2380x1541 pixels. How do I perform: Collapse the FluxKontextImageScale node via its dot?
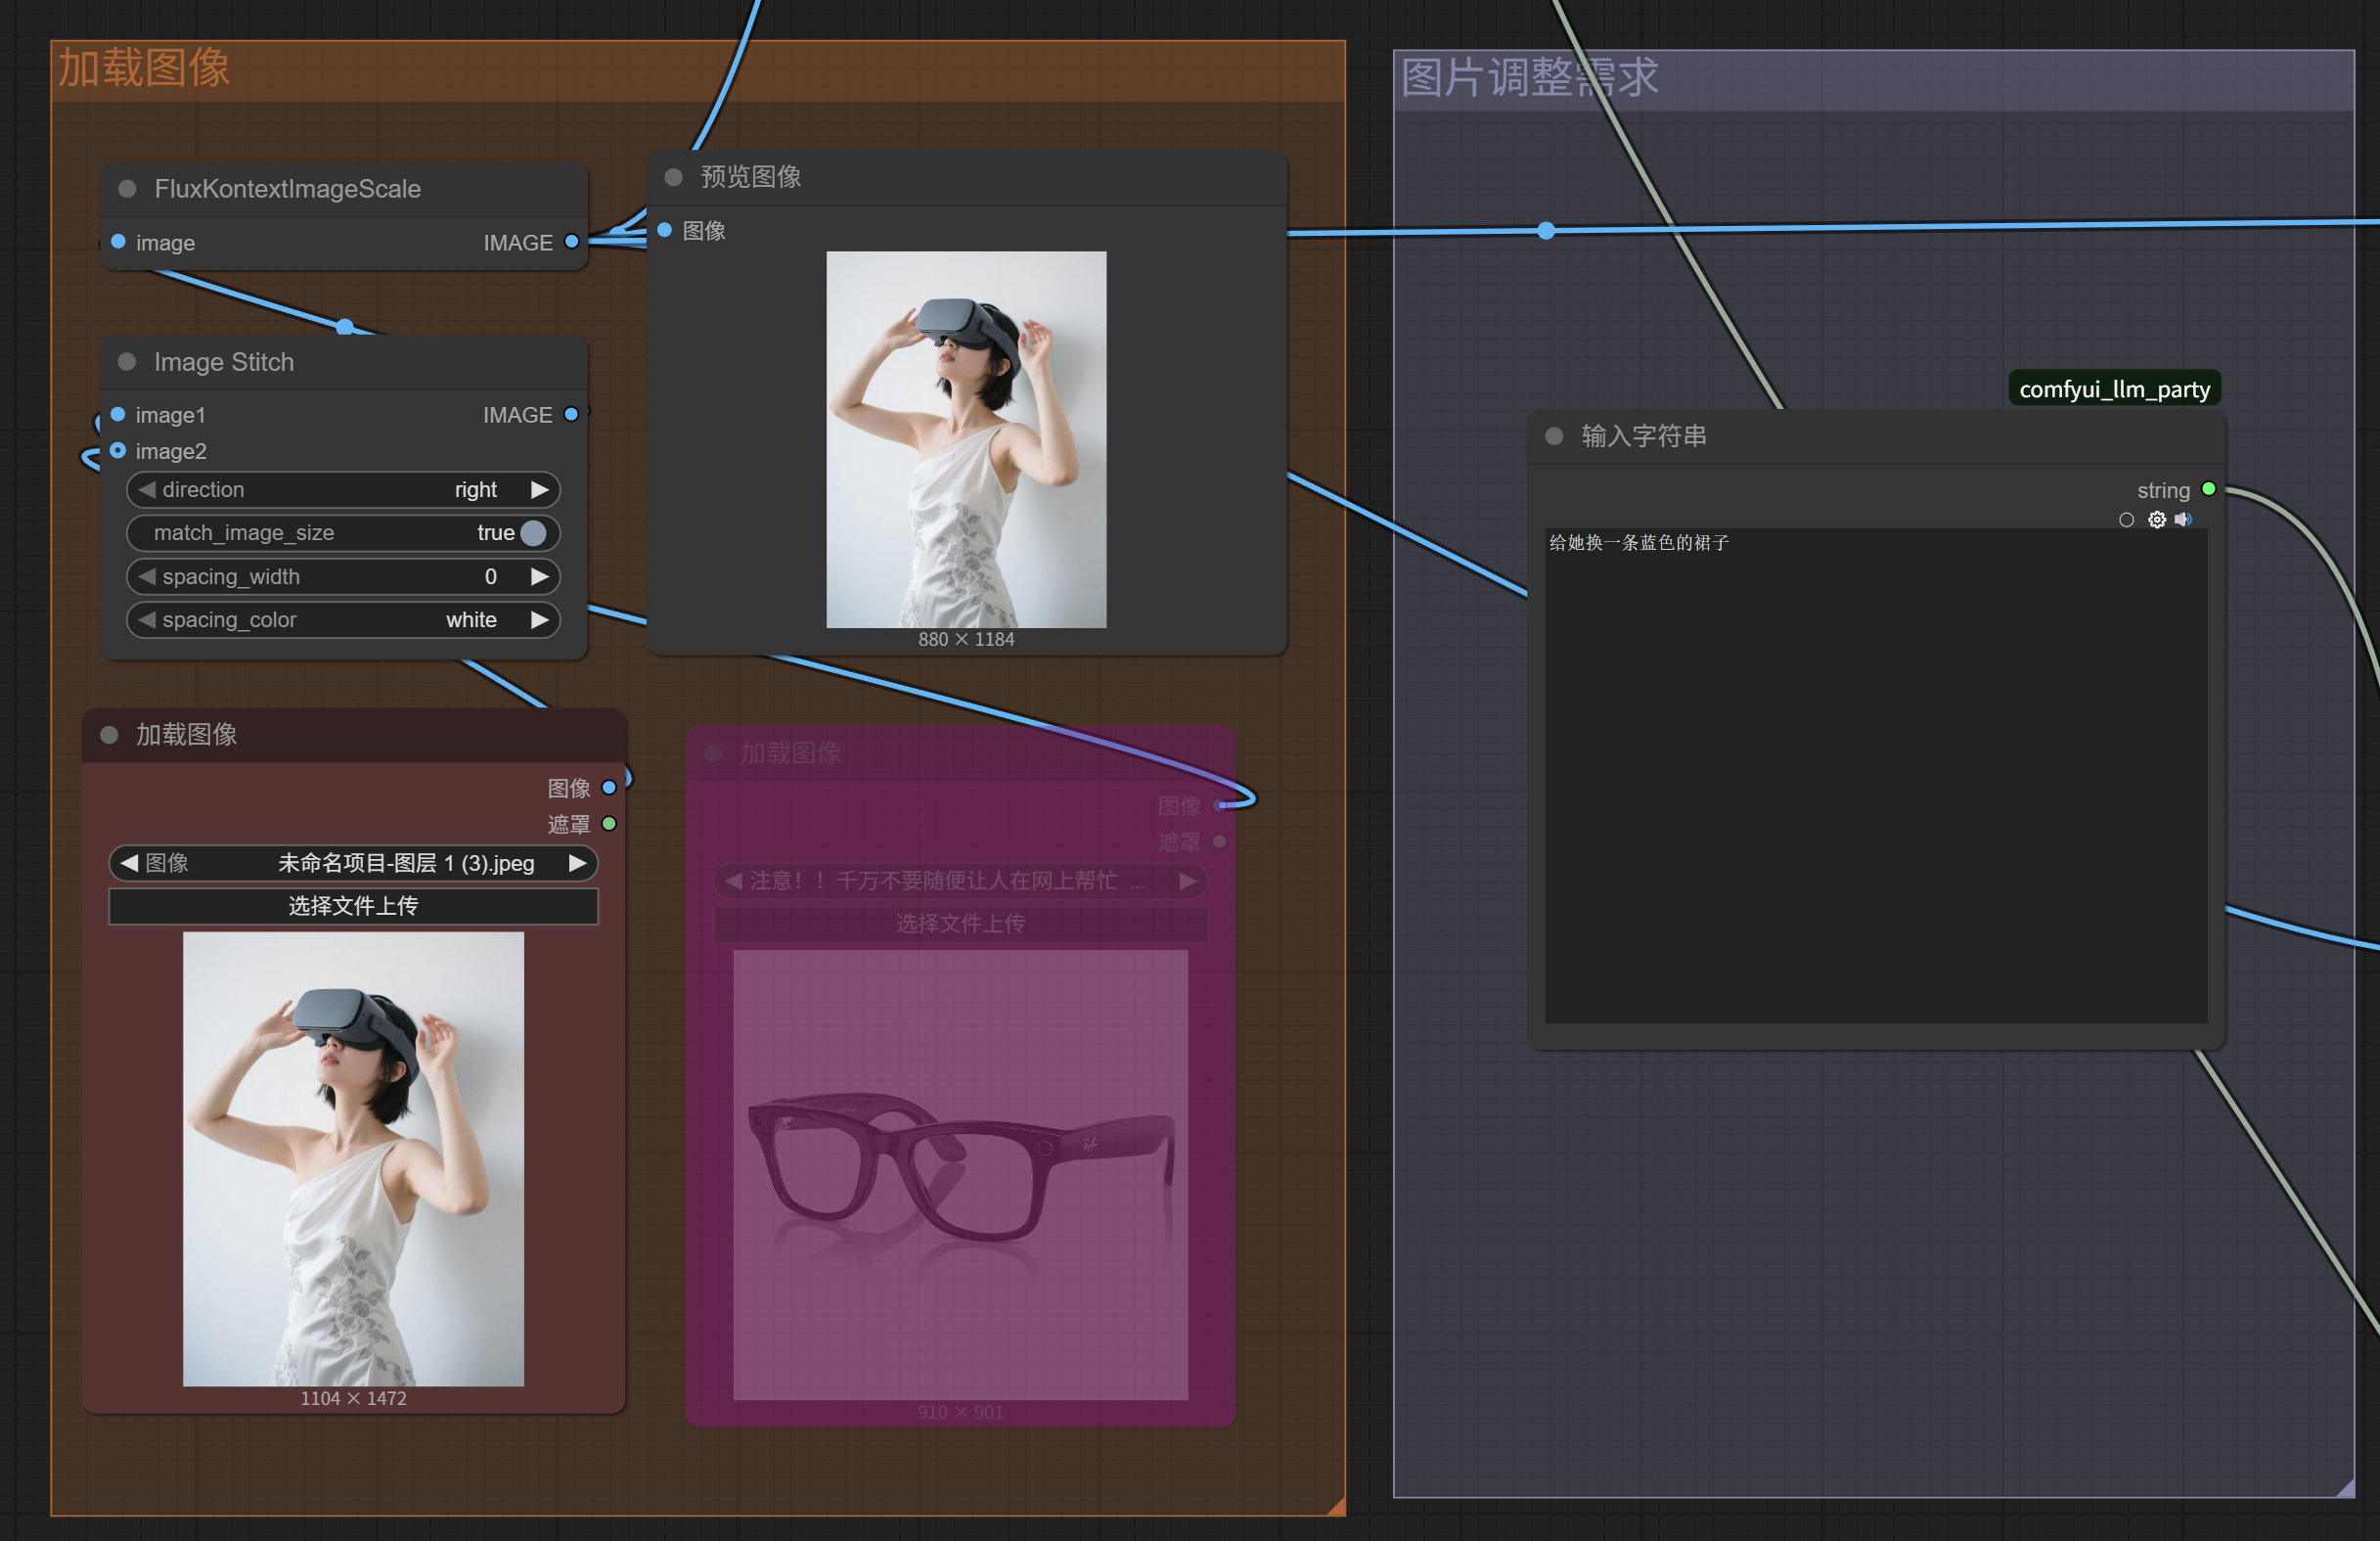127,189
